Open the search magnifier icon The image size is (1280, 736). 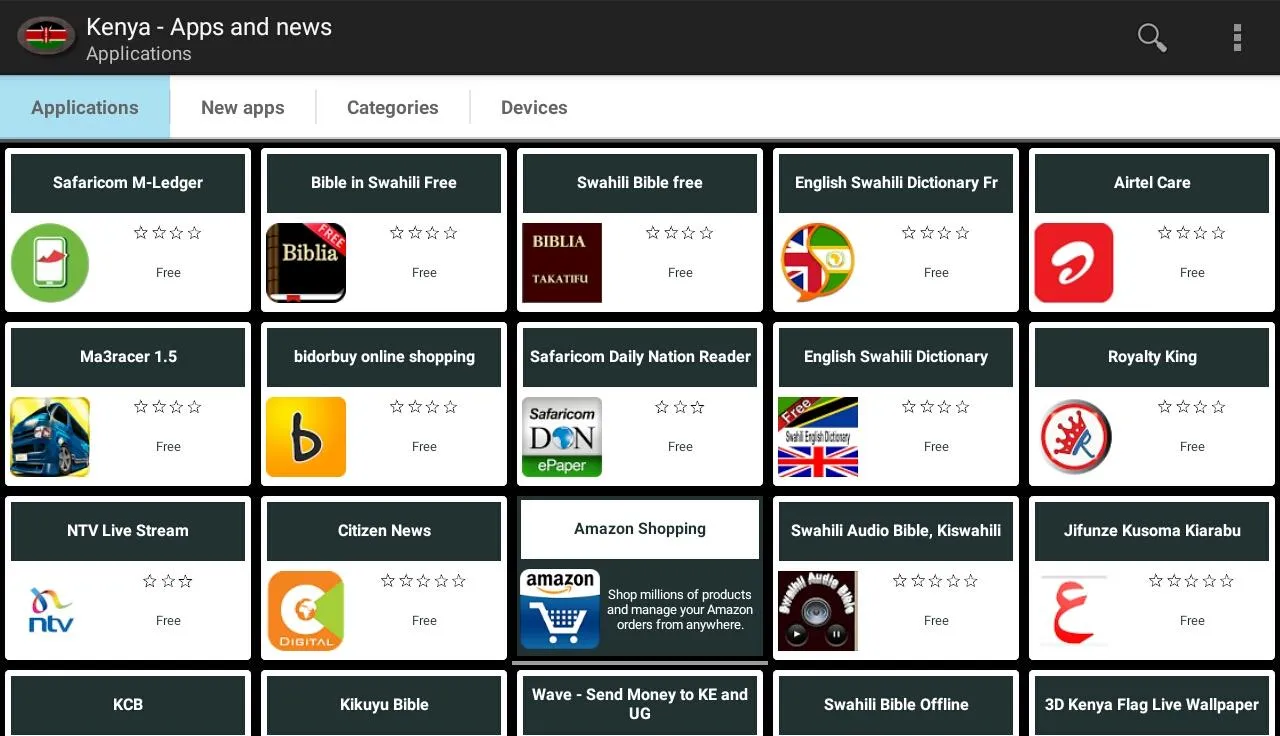[1152, 38]
